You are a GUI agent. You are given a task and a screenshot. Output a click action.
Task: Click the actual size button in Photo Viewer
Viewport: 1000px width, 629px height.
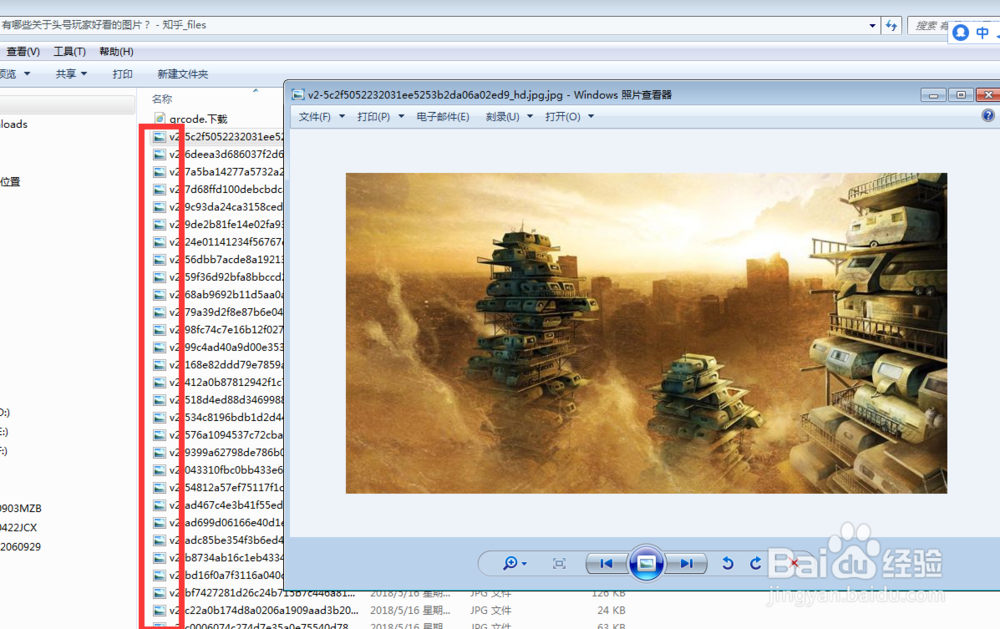pos(559,563)
